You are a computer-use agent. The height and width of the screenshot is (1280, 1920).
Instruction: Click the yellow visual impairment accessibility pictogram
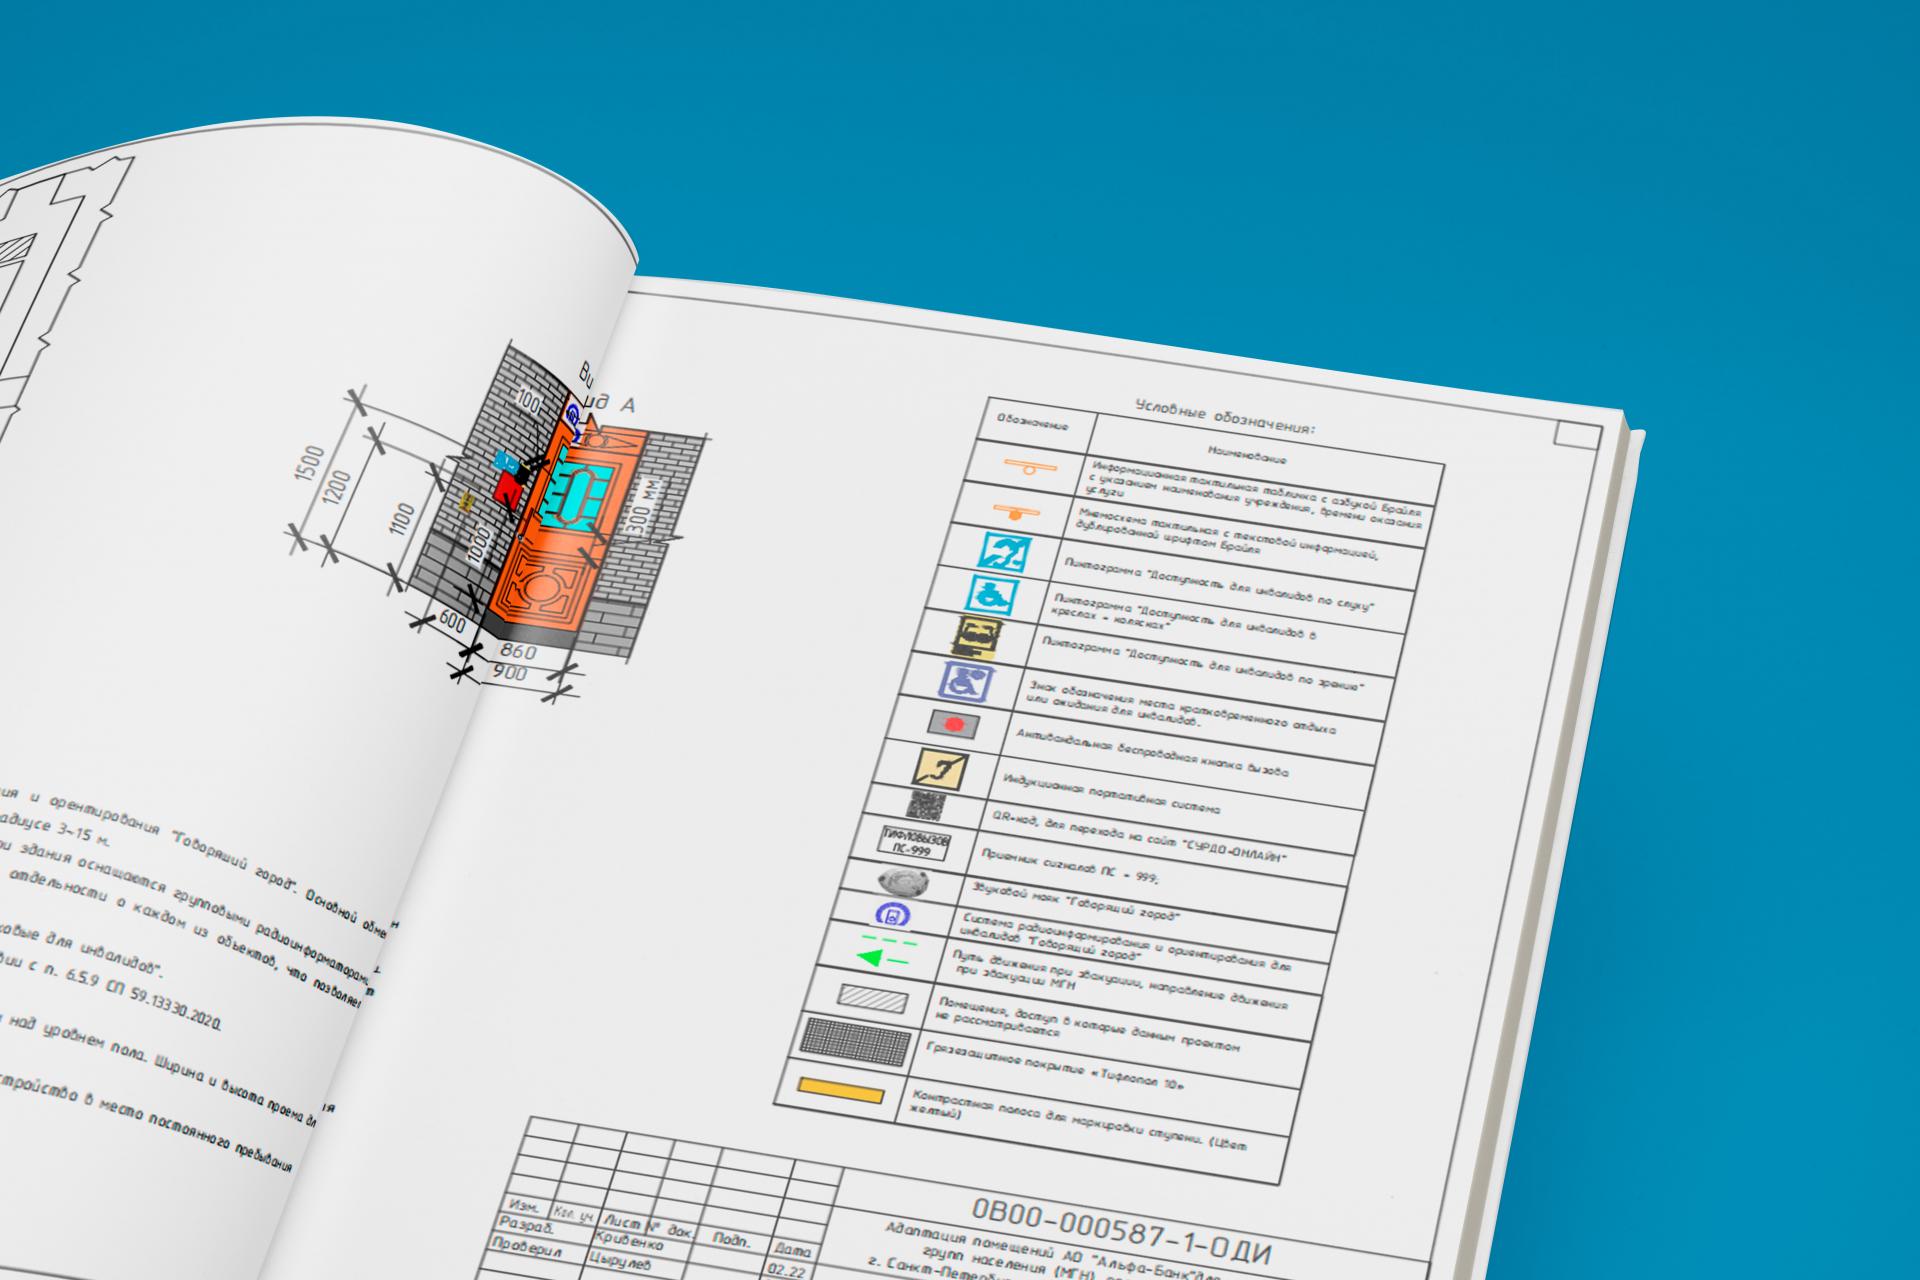[977, 636]
